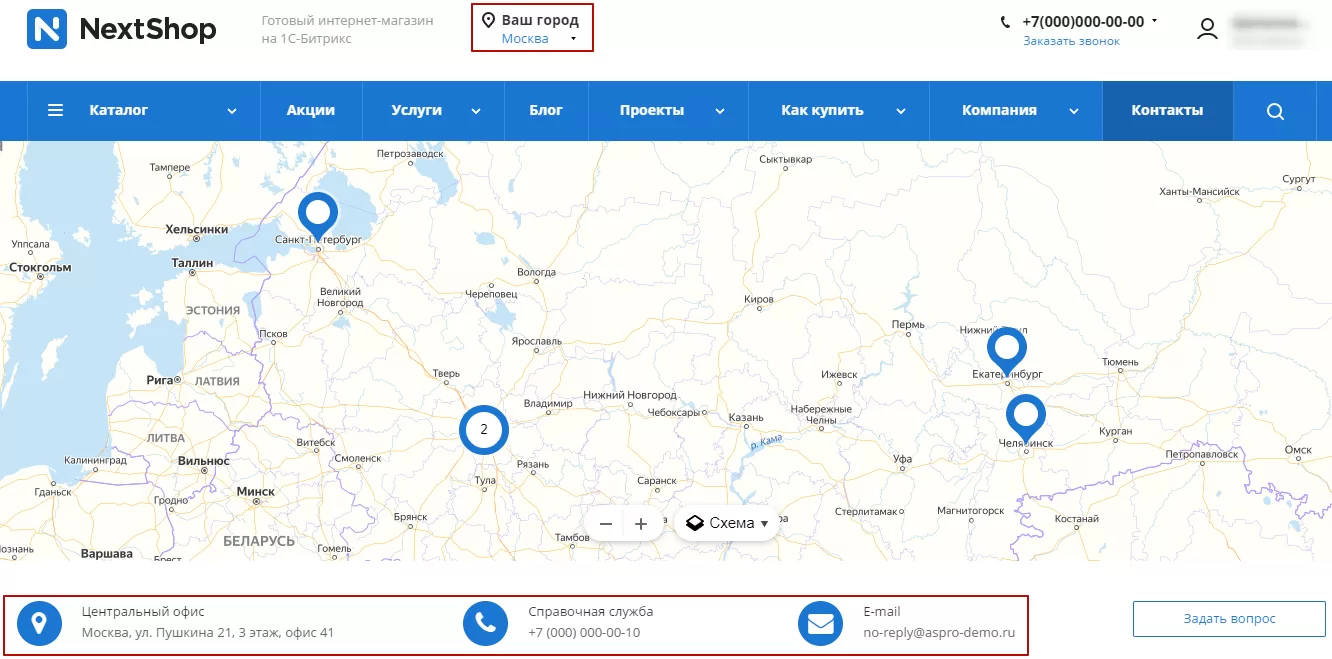Open the search magnifier icon in navigation

tap(1275, 111)
